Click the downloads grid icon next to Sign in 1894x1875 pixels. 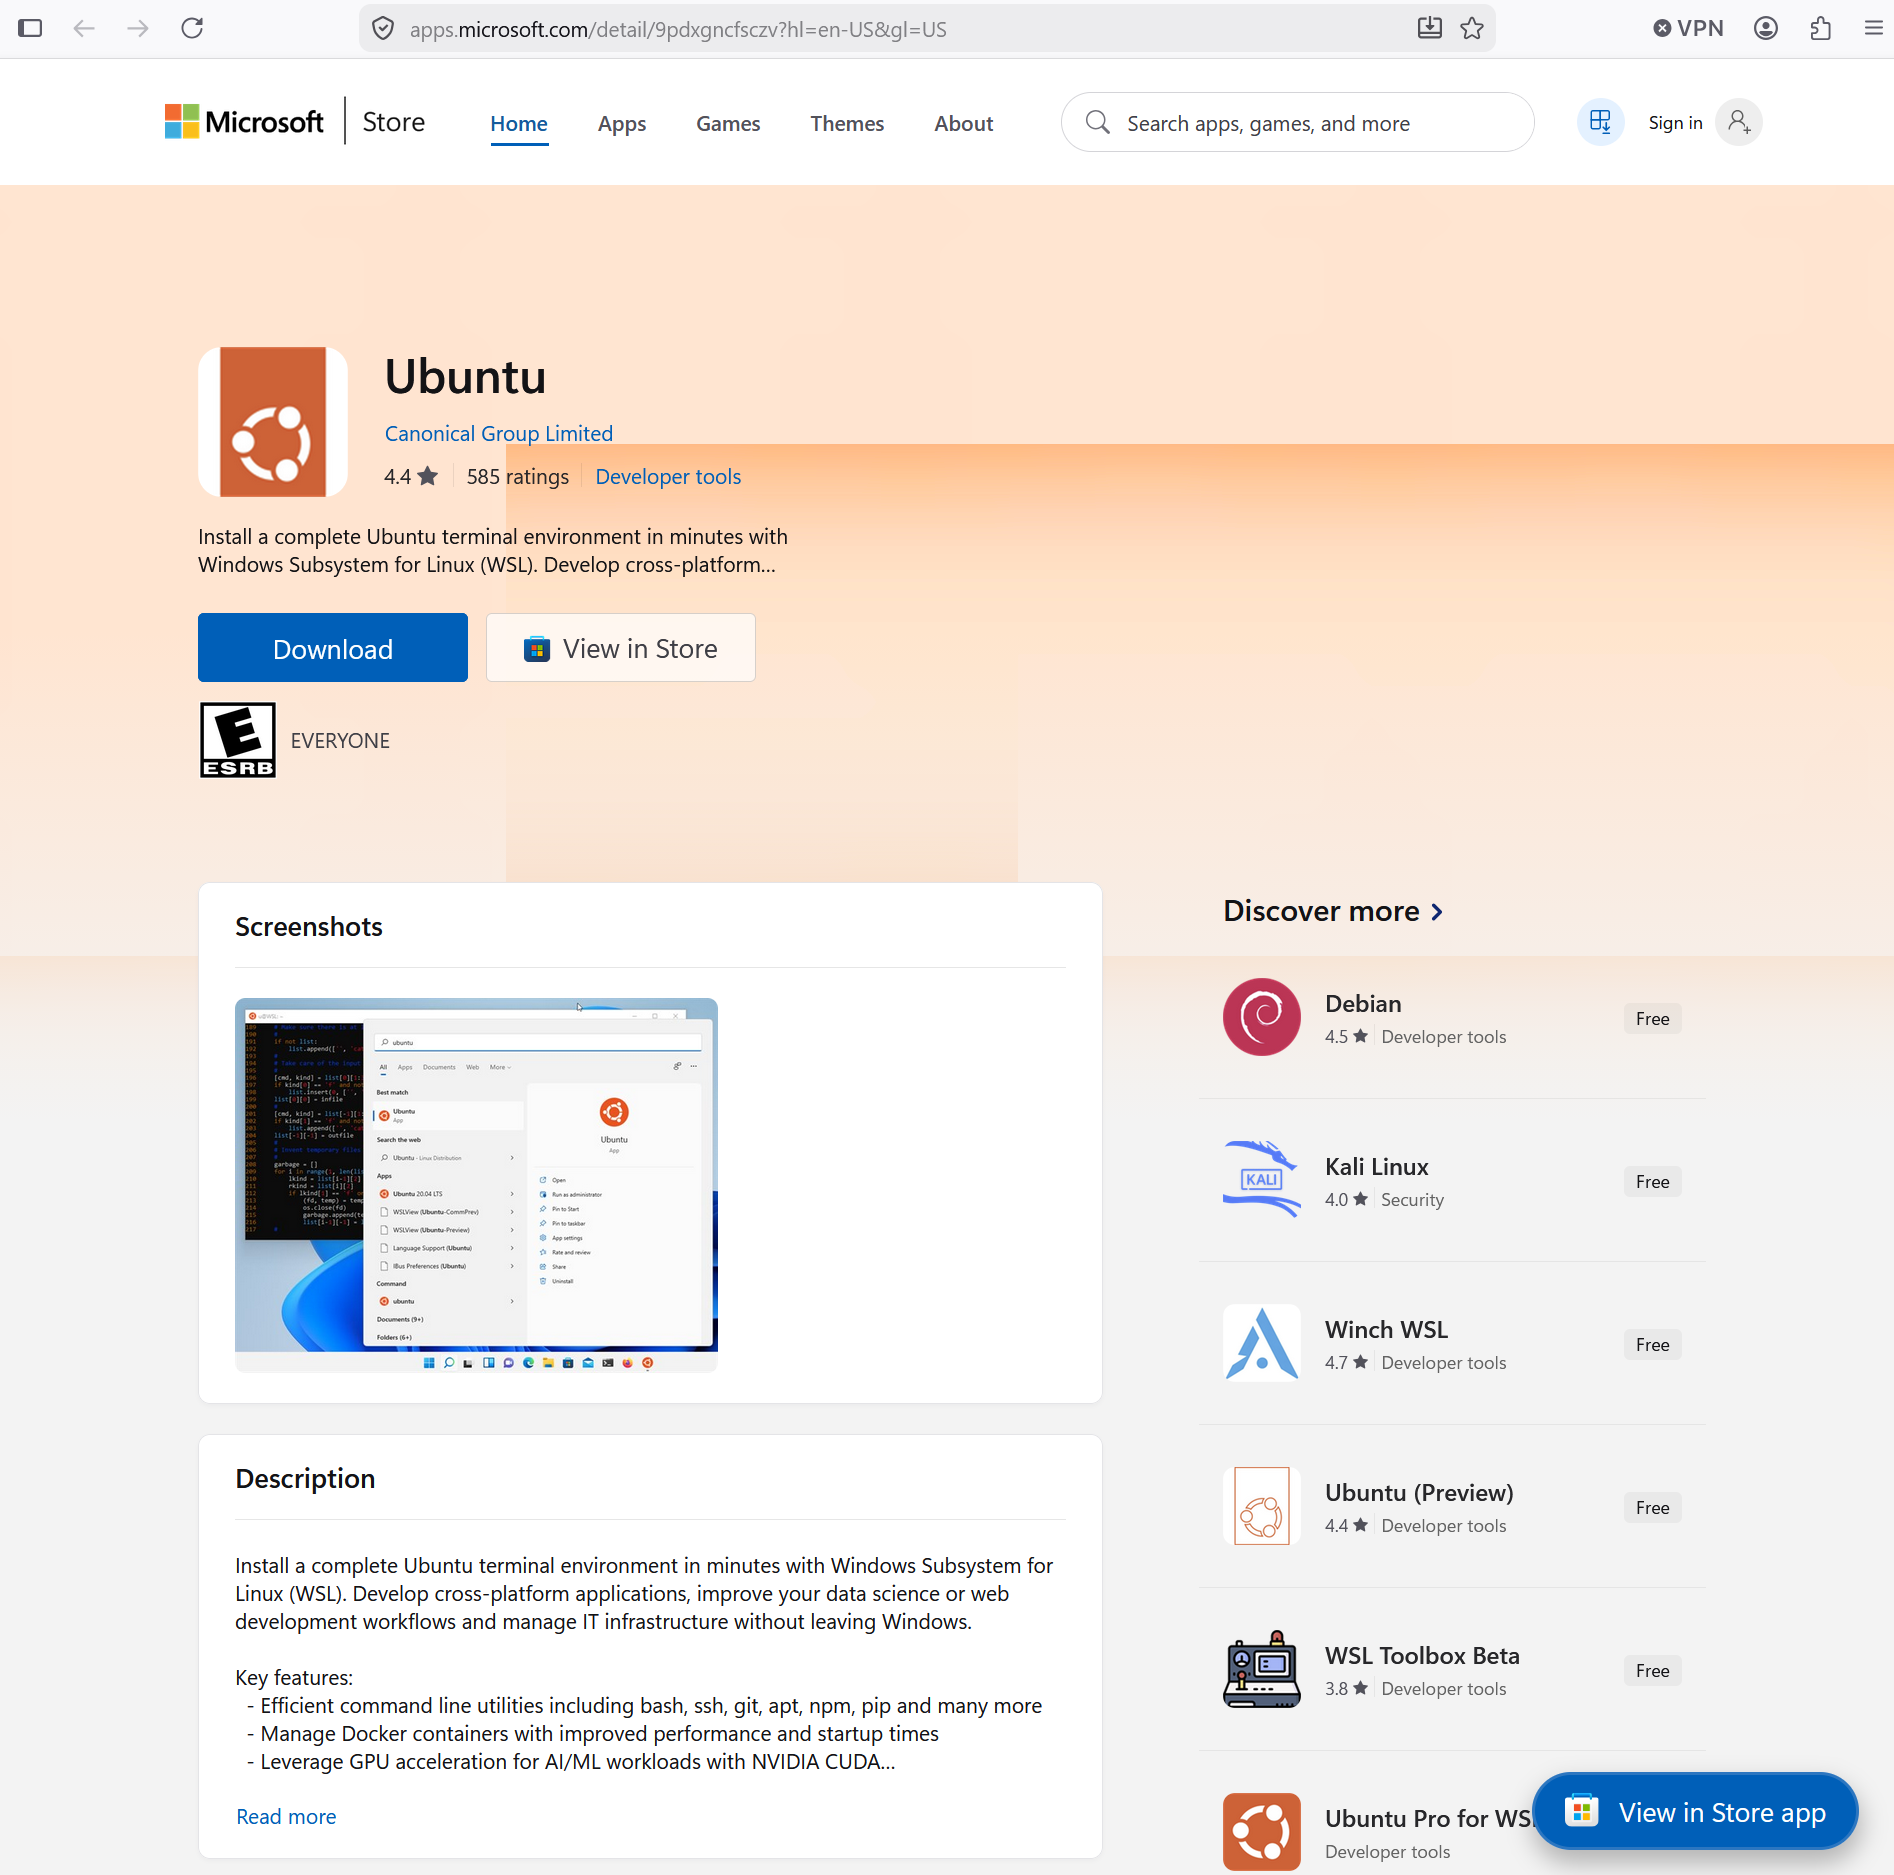point(1601,122)
